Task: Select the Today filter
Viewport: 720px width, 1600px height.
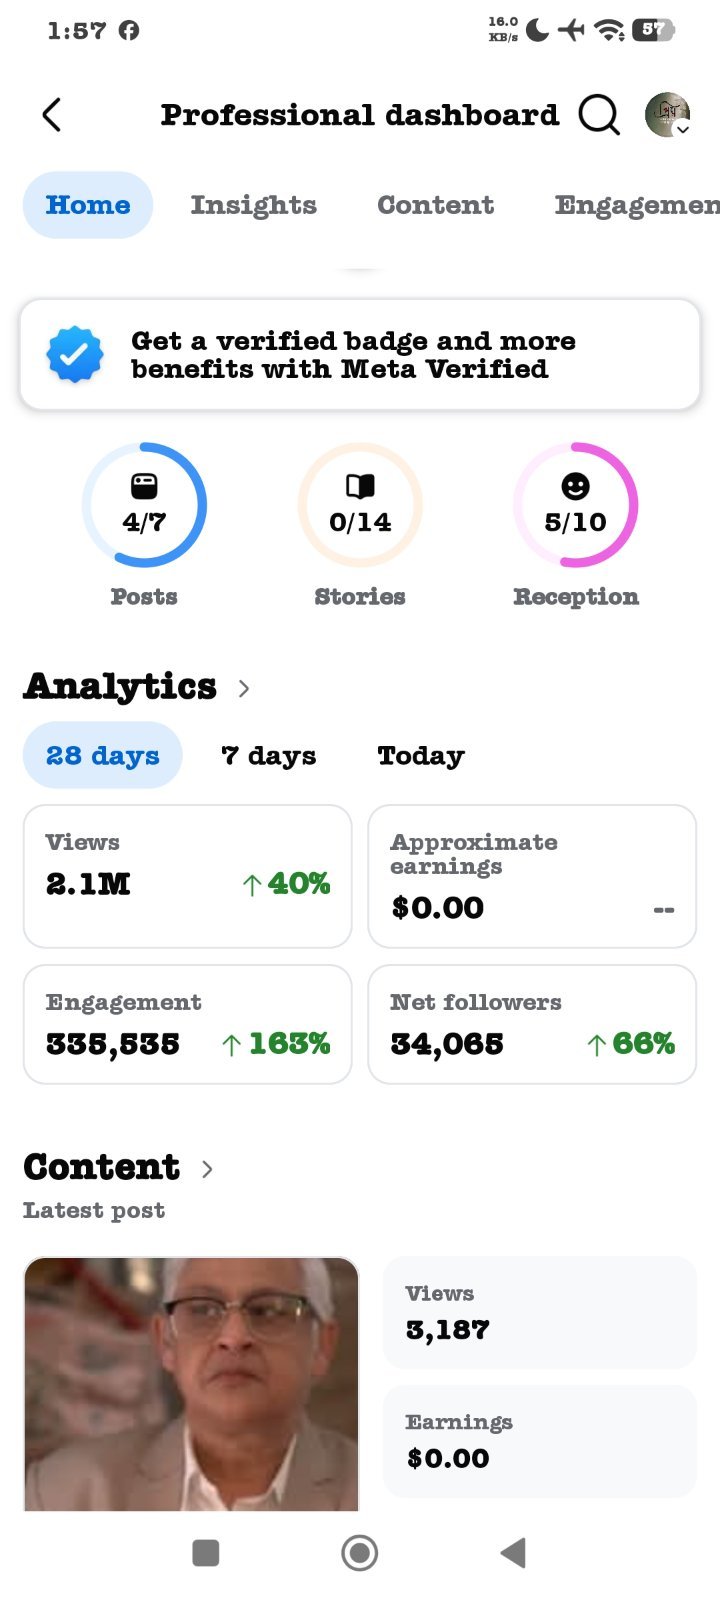Action: click(421, 756)
